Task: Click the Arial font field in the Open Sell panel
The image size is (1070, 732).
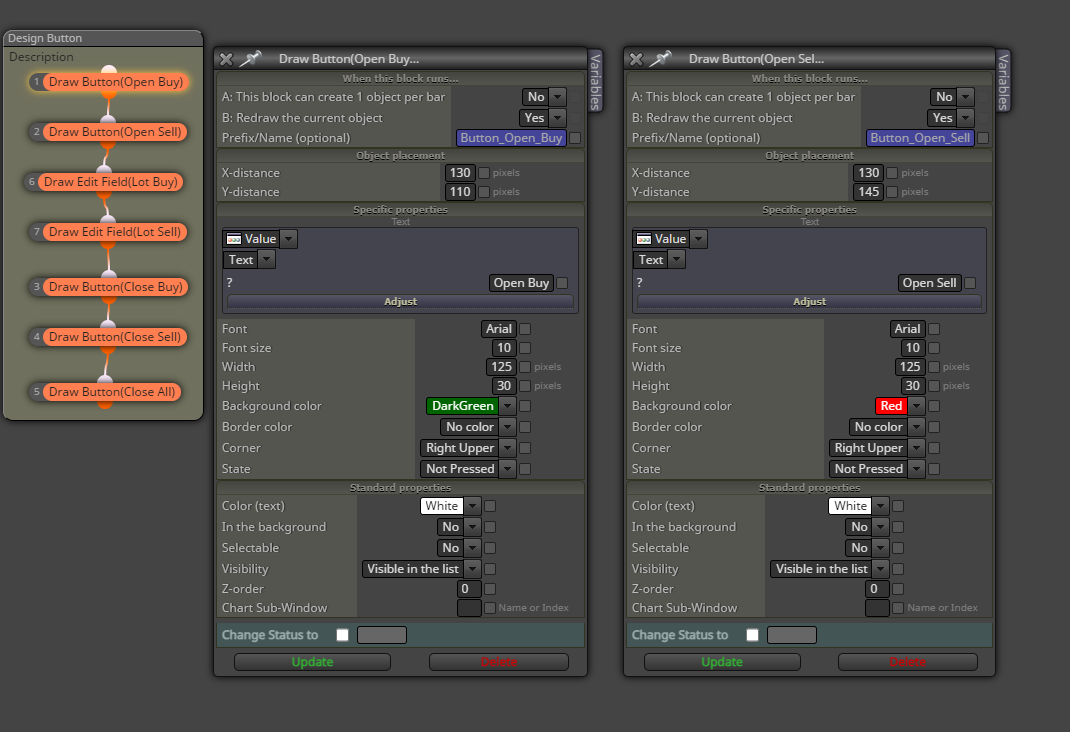Action: [908, 329]
